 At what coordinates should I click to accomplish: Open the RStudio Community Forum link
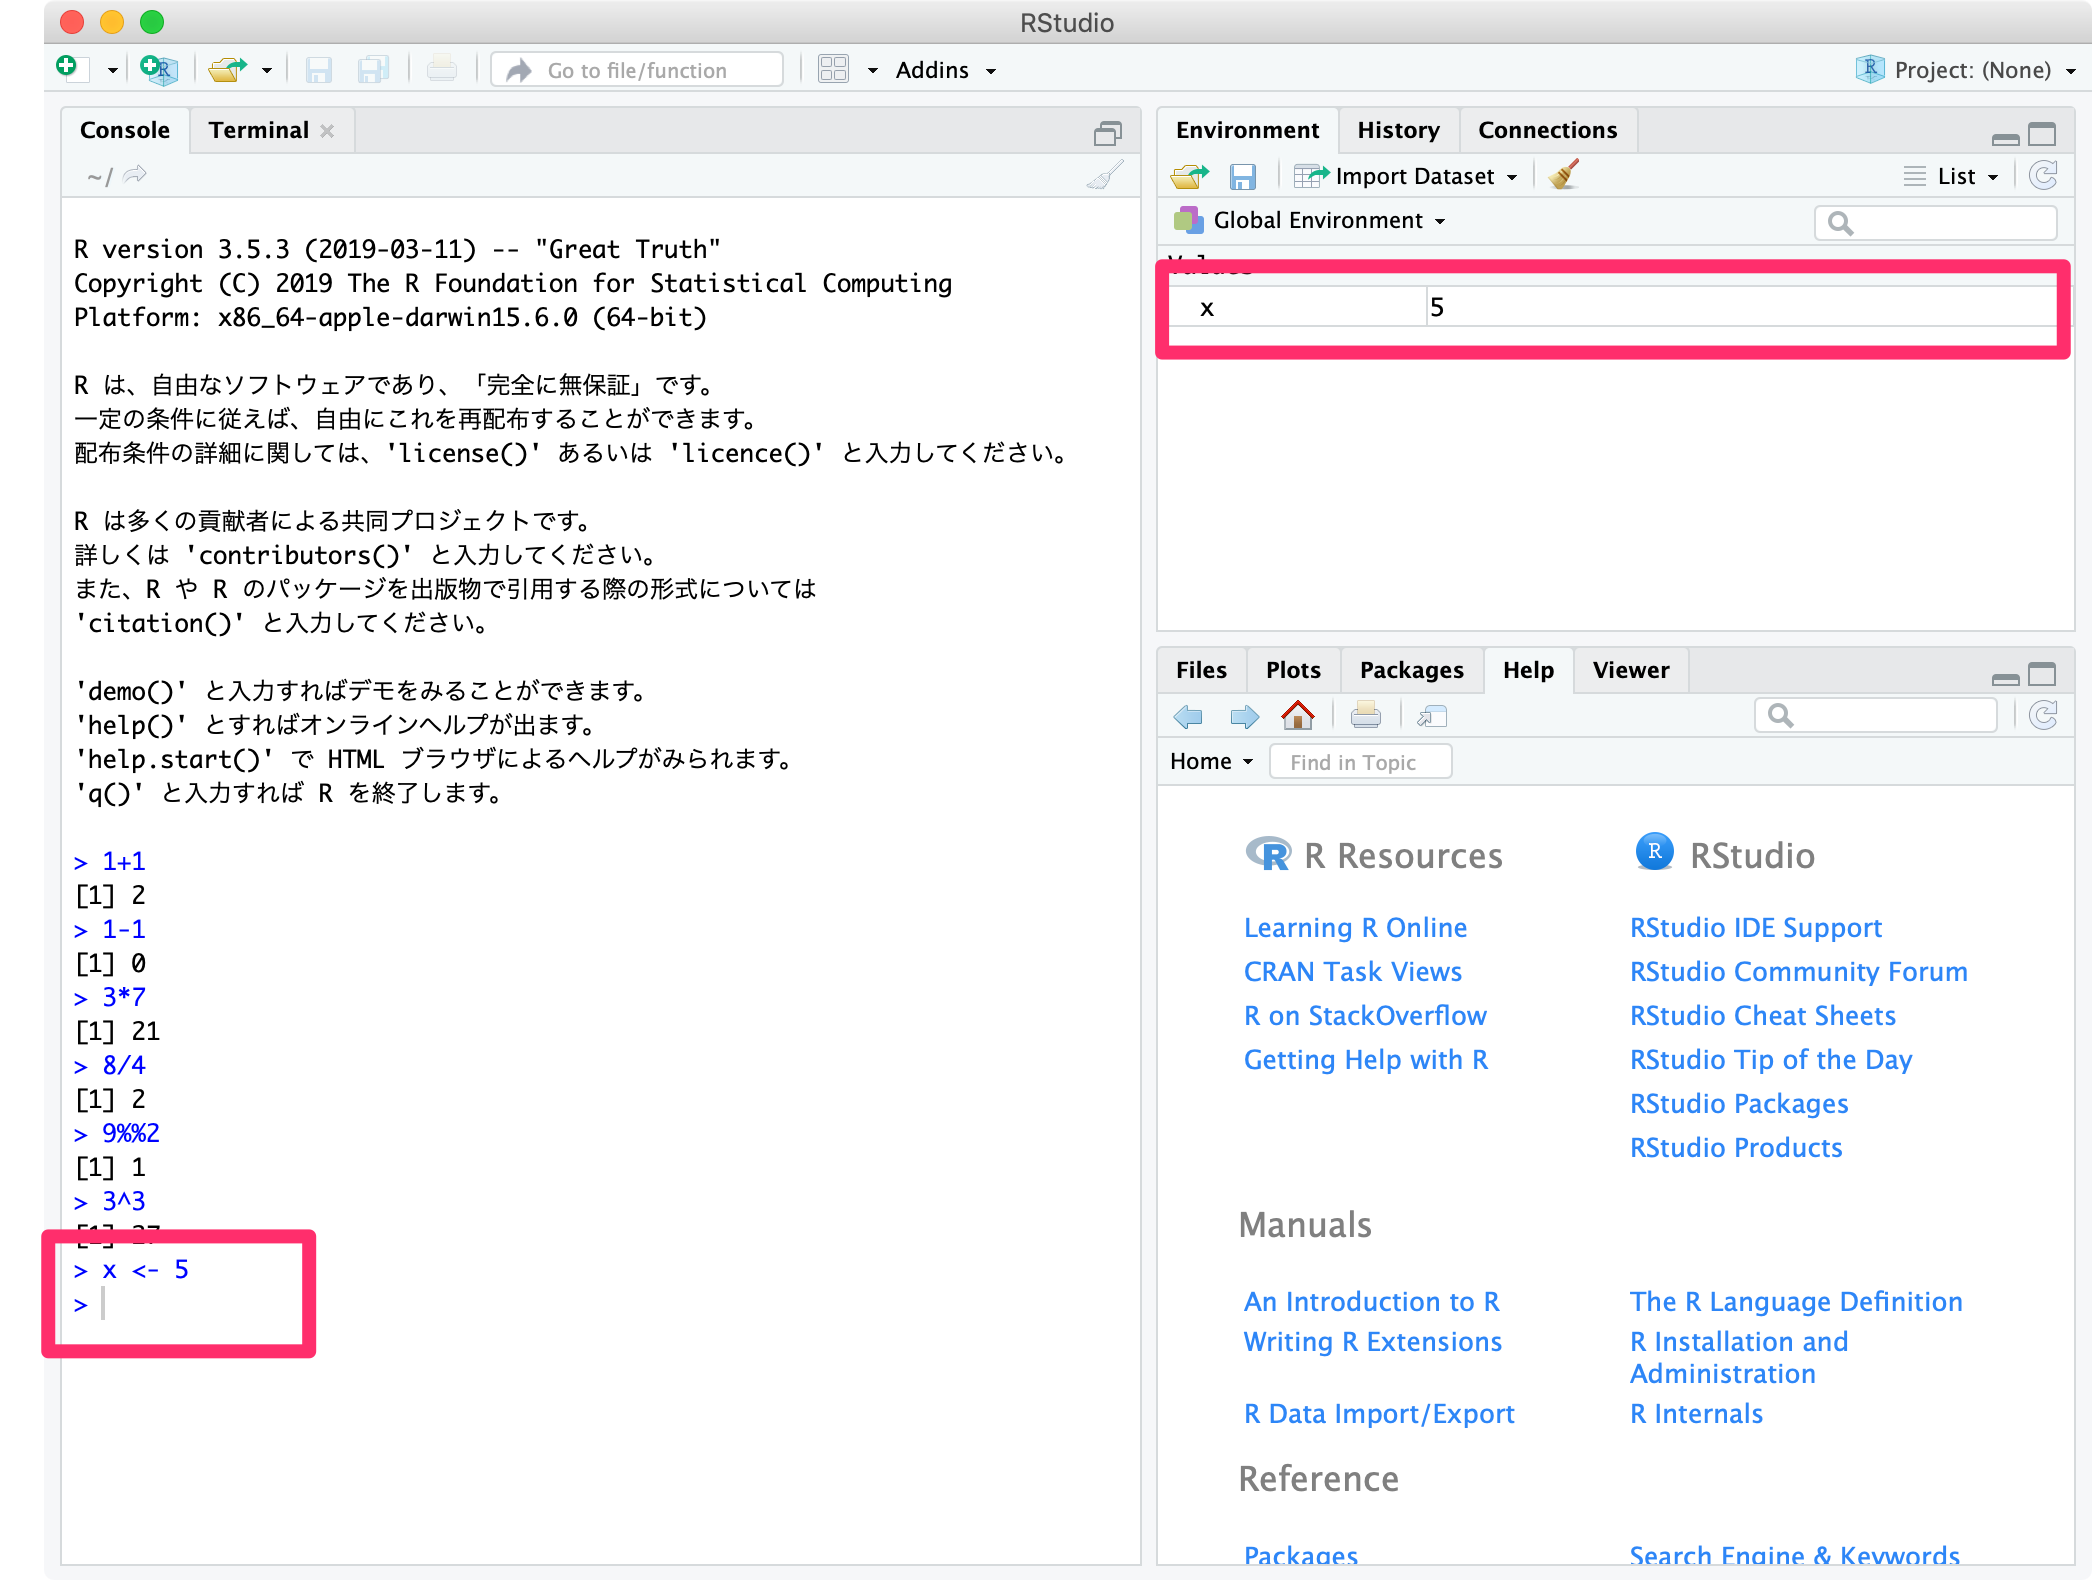(1799, 971)
